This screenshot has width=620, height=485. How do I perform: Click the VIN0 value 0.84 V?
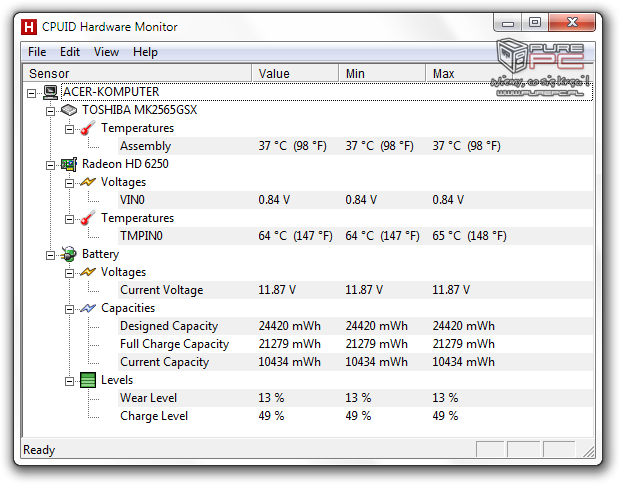274,200
